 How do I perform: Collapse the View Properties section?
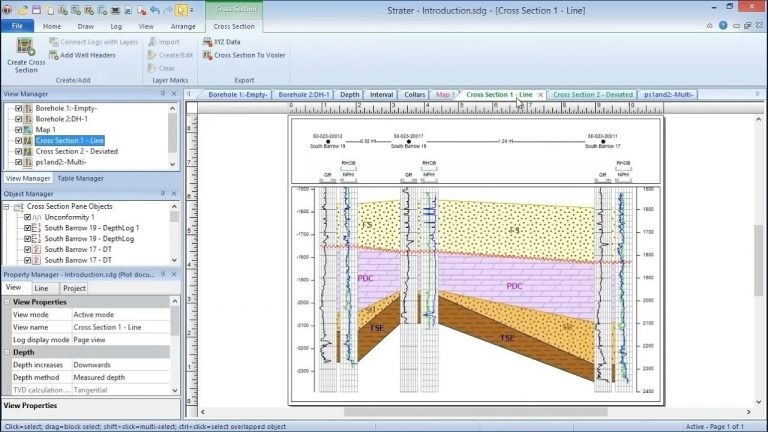tap(7, 302)
